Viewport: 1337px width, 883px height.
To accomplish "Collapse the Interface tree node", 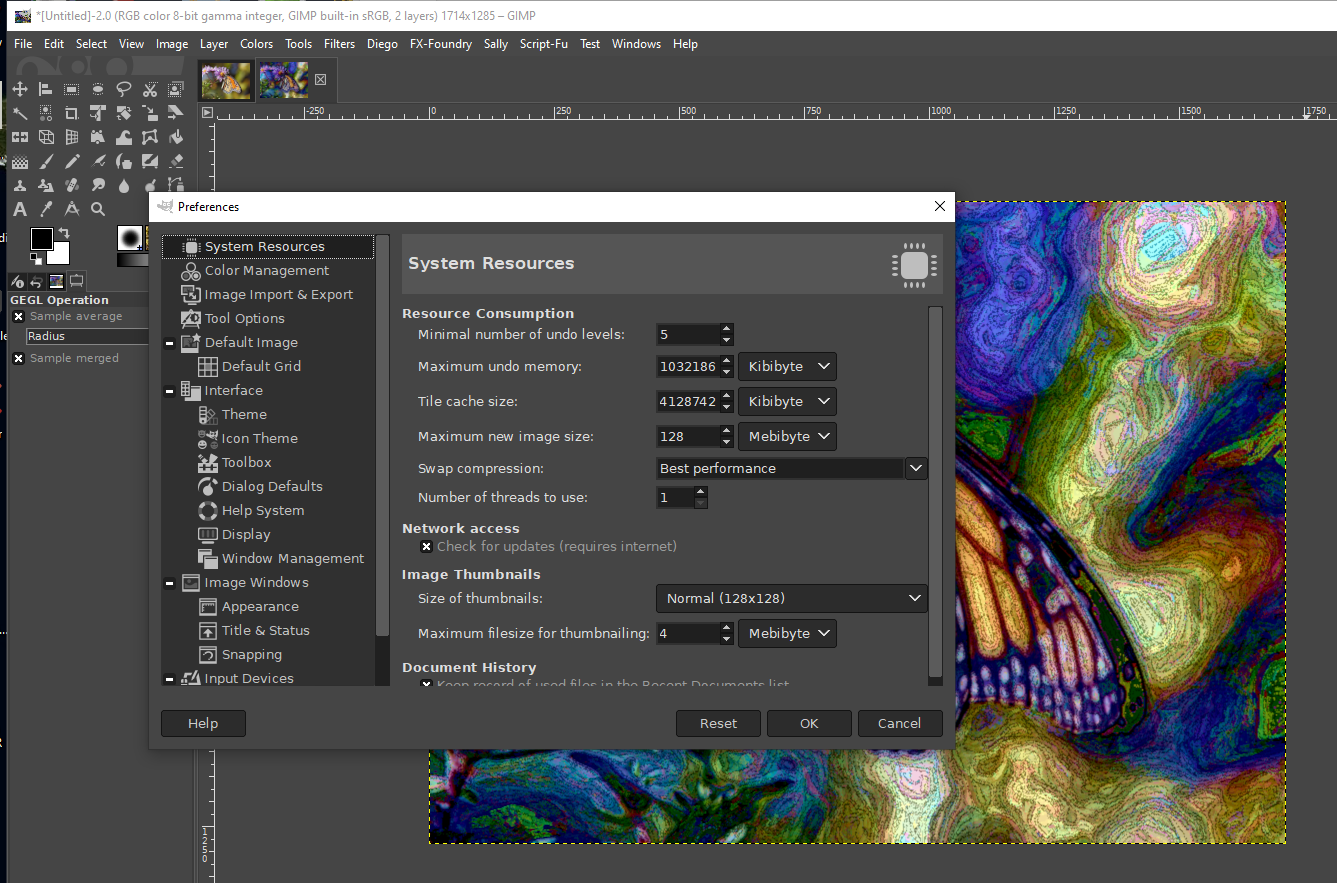I will click(x=170, y=391).
